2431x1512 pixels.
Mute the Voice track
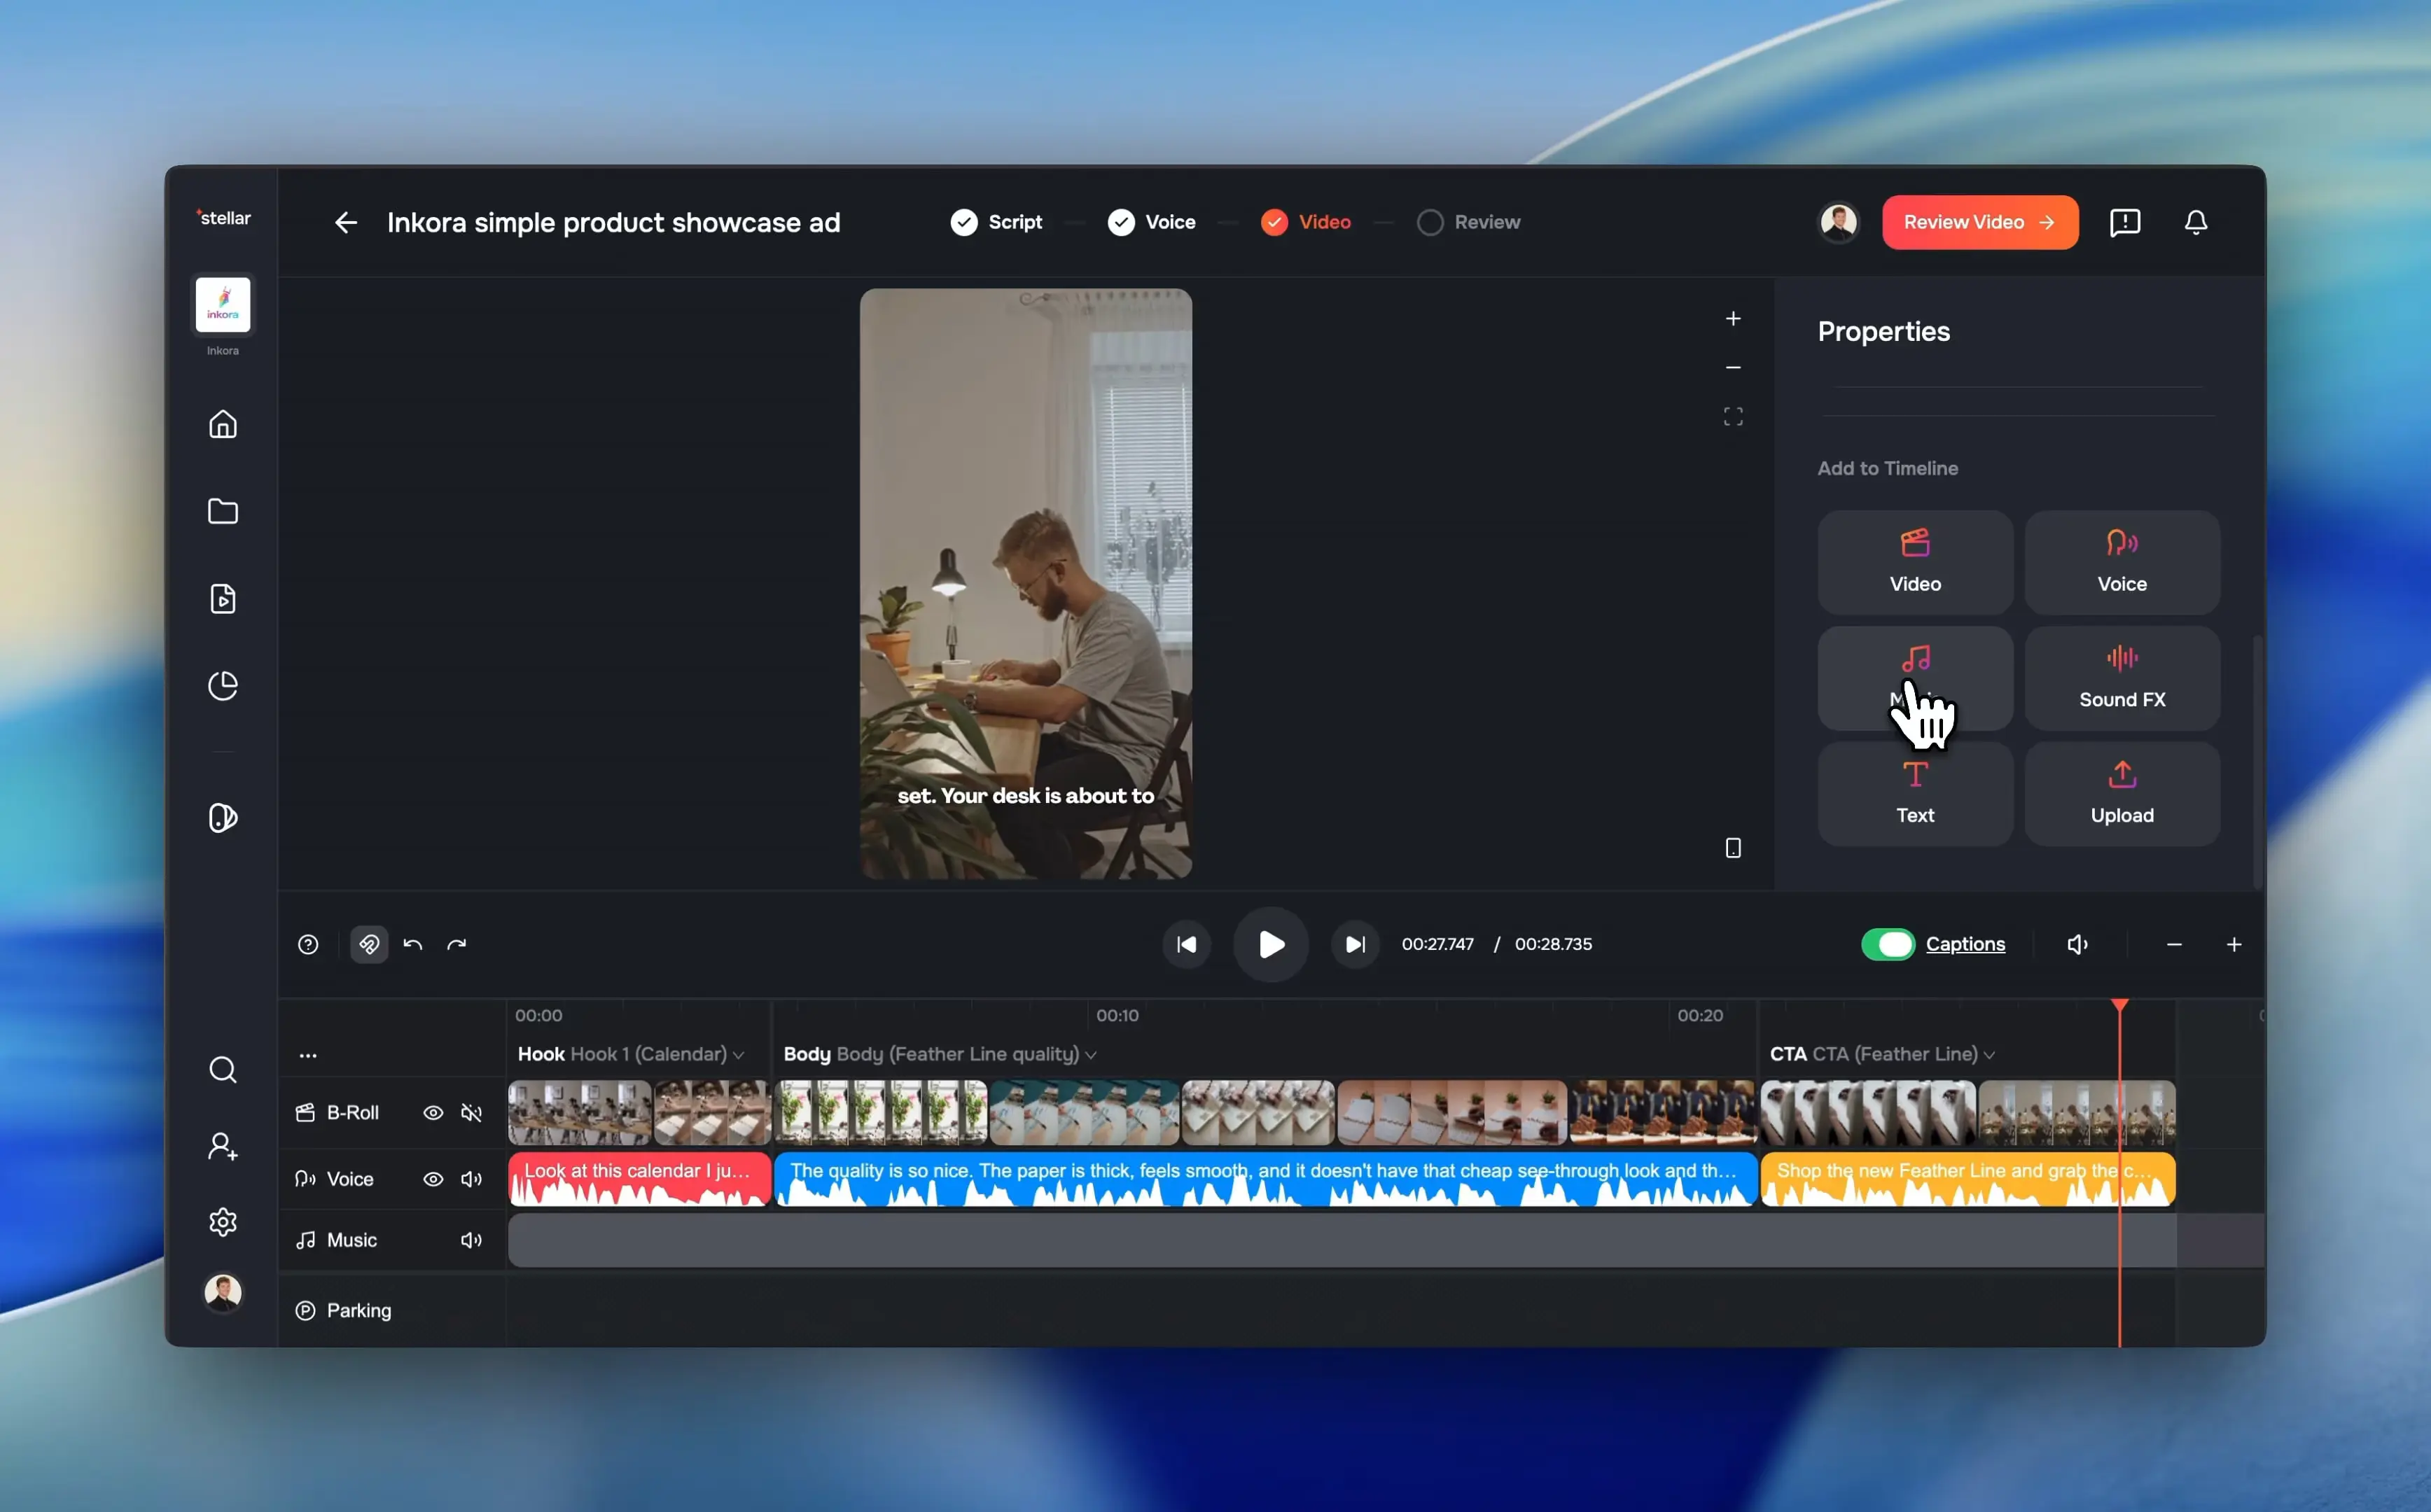click(471, 1179)
